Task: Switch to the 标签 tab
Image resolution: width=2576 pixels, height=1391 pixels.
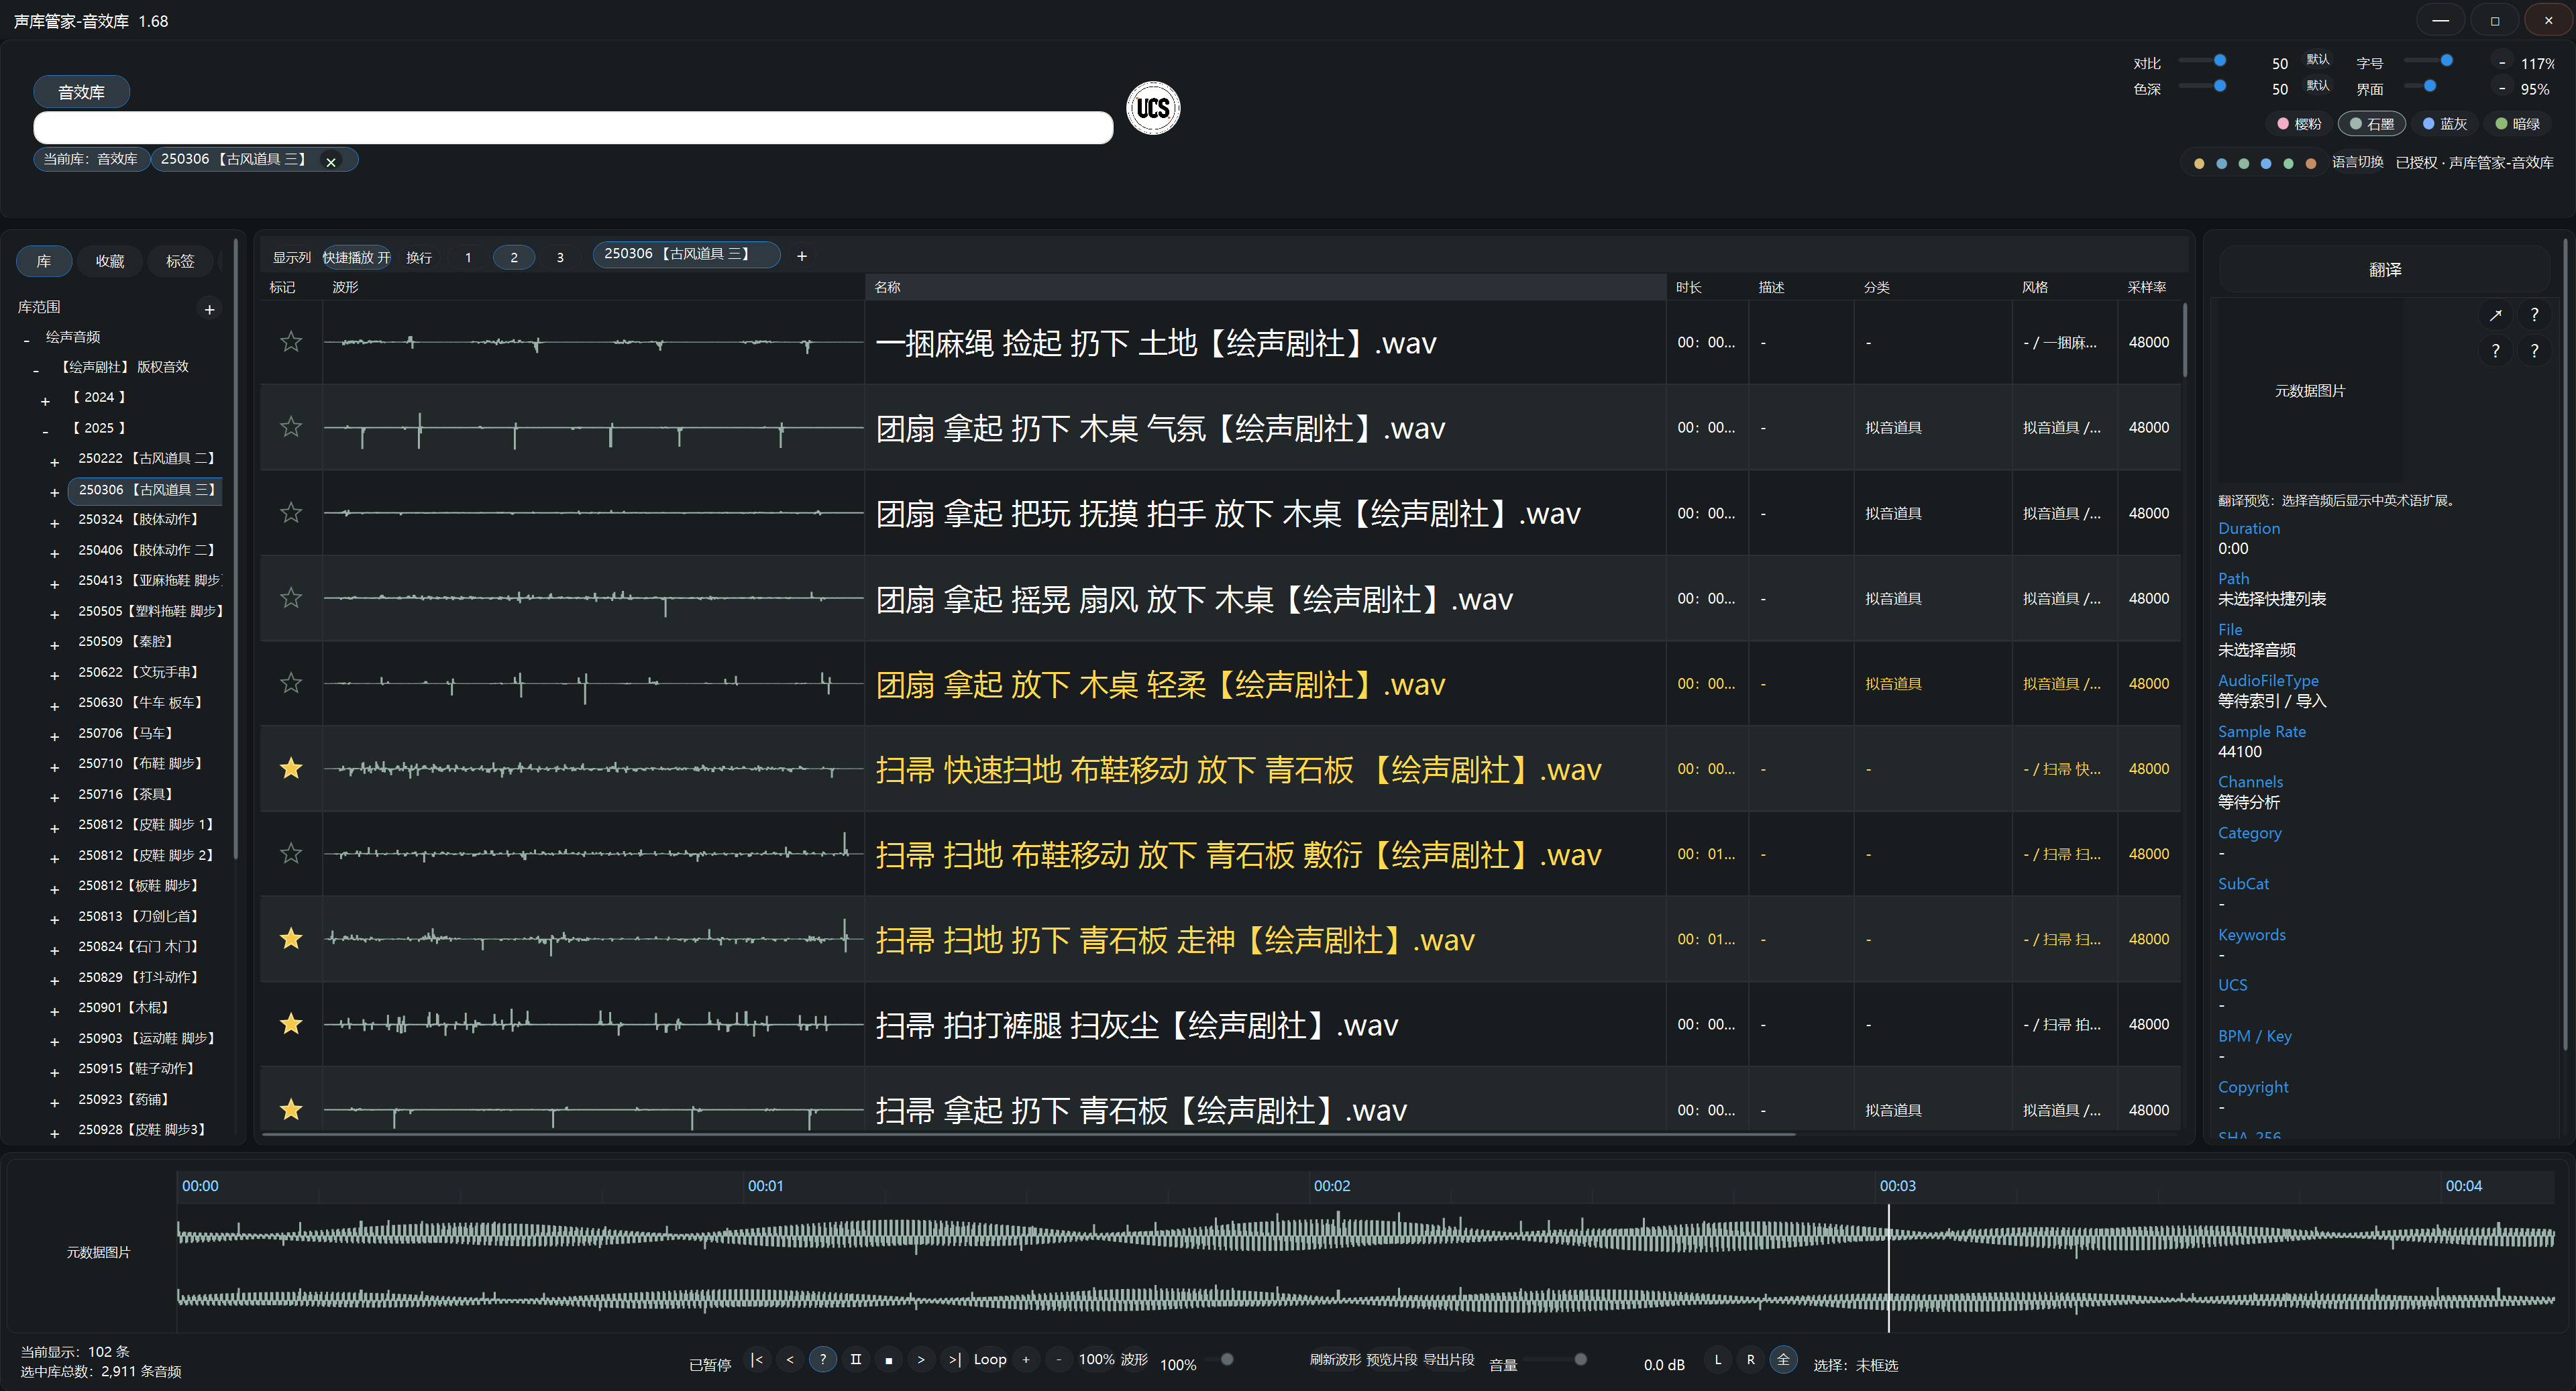Action: pyautogui.click(x=180, y=261)
